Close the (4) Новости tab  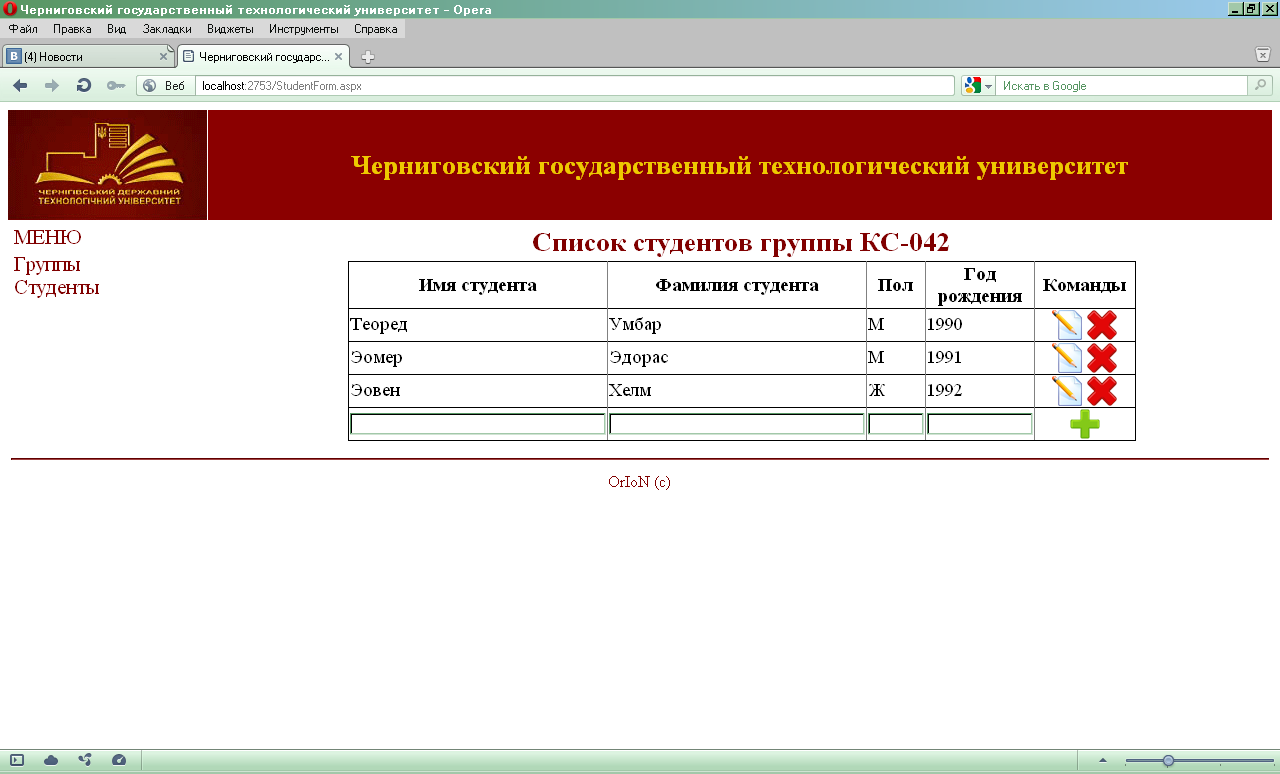163,57
